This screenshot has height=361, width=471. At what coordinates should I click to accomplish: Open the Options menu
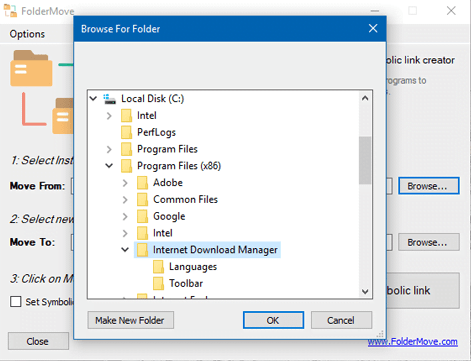[27, 34]
